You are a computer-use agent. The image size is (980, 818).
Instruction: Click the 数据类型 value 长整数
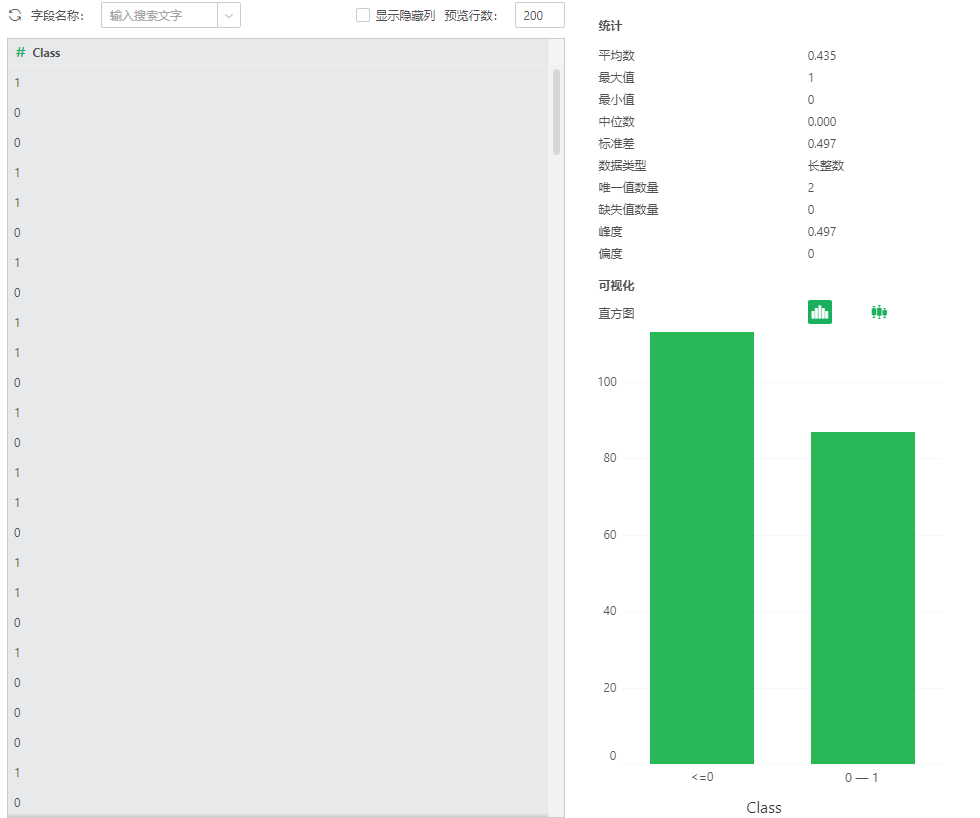[825, 166]
